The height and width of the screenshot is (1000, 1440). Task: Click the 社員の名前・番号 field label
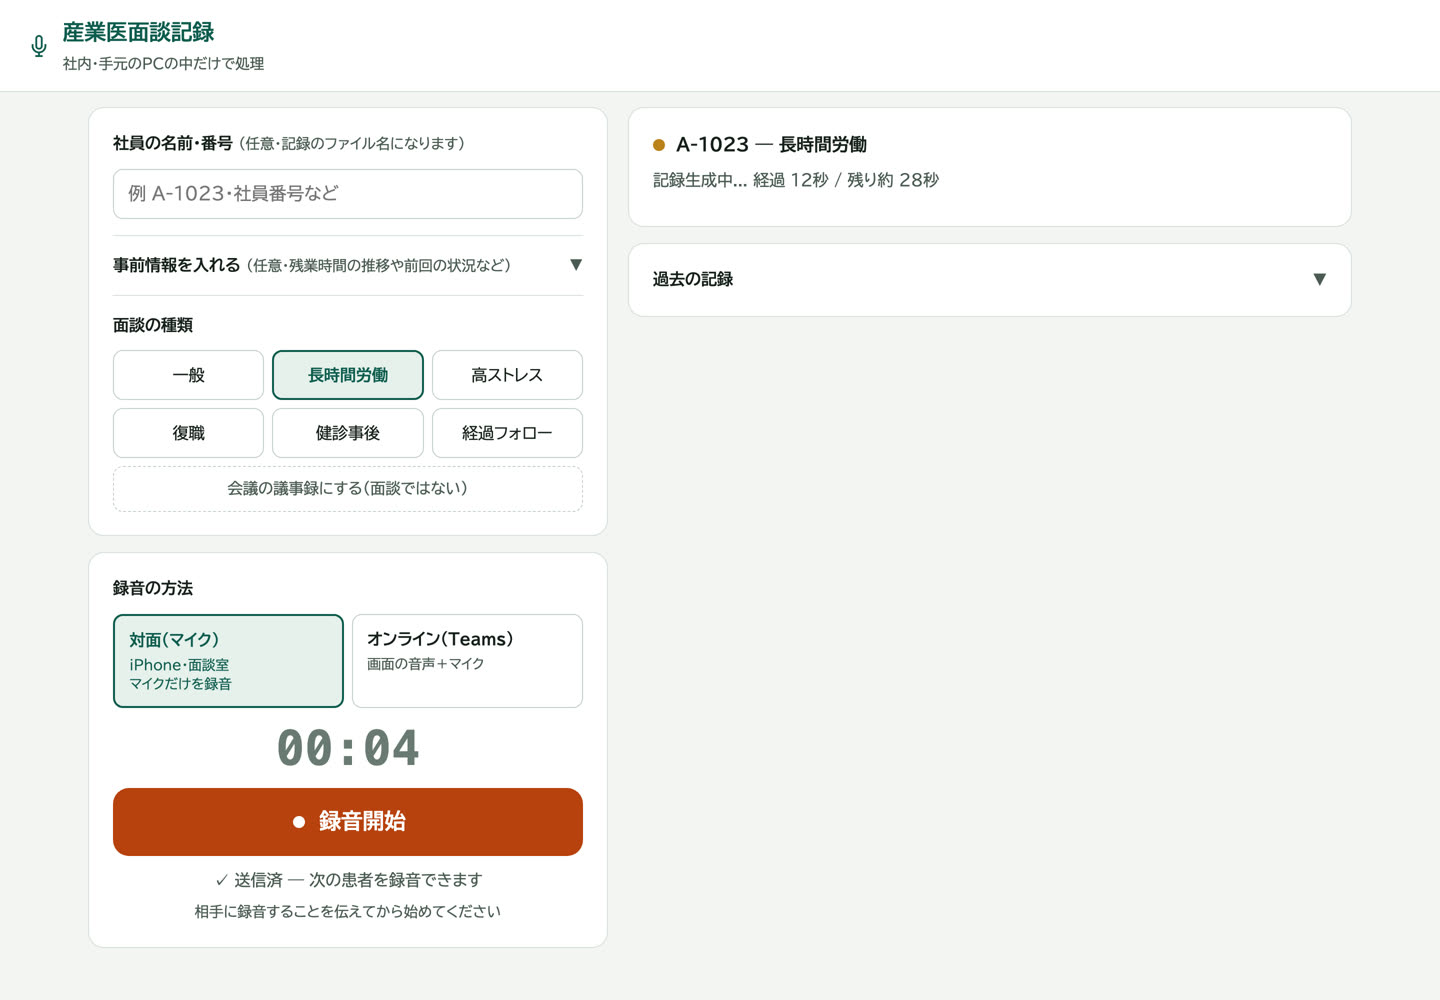point(173,143)
